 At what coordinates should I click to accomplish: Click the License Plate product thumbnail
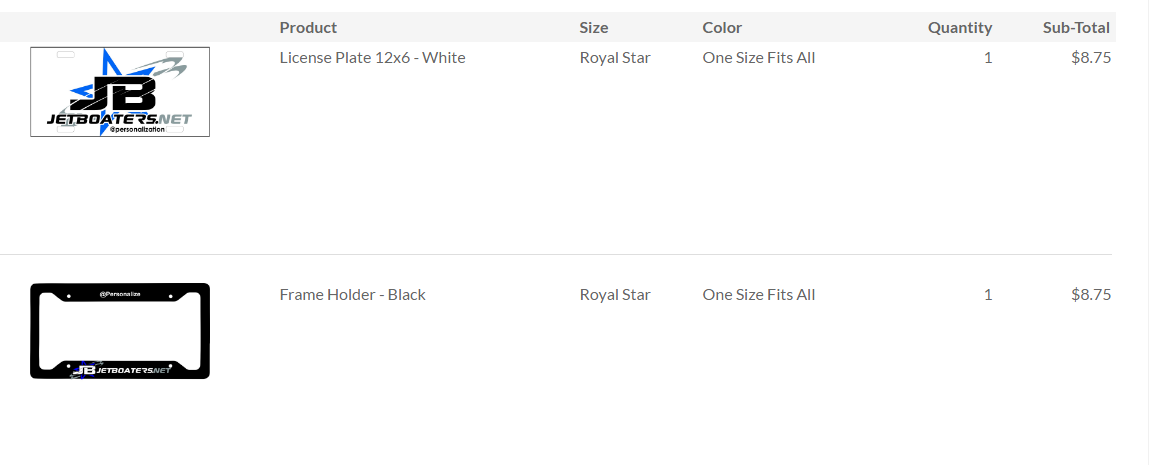[120, 92]
